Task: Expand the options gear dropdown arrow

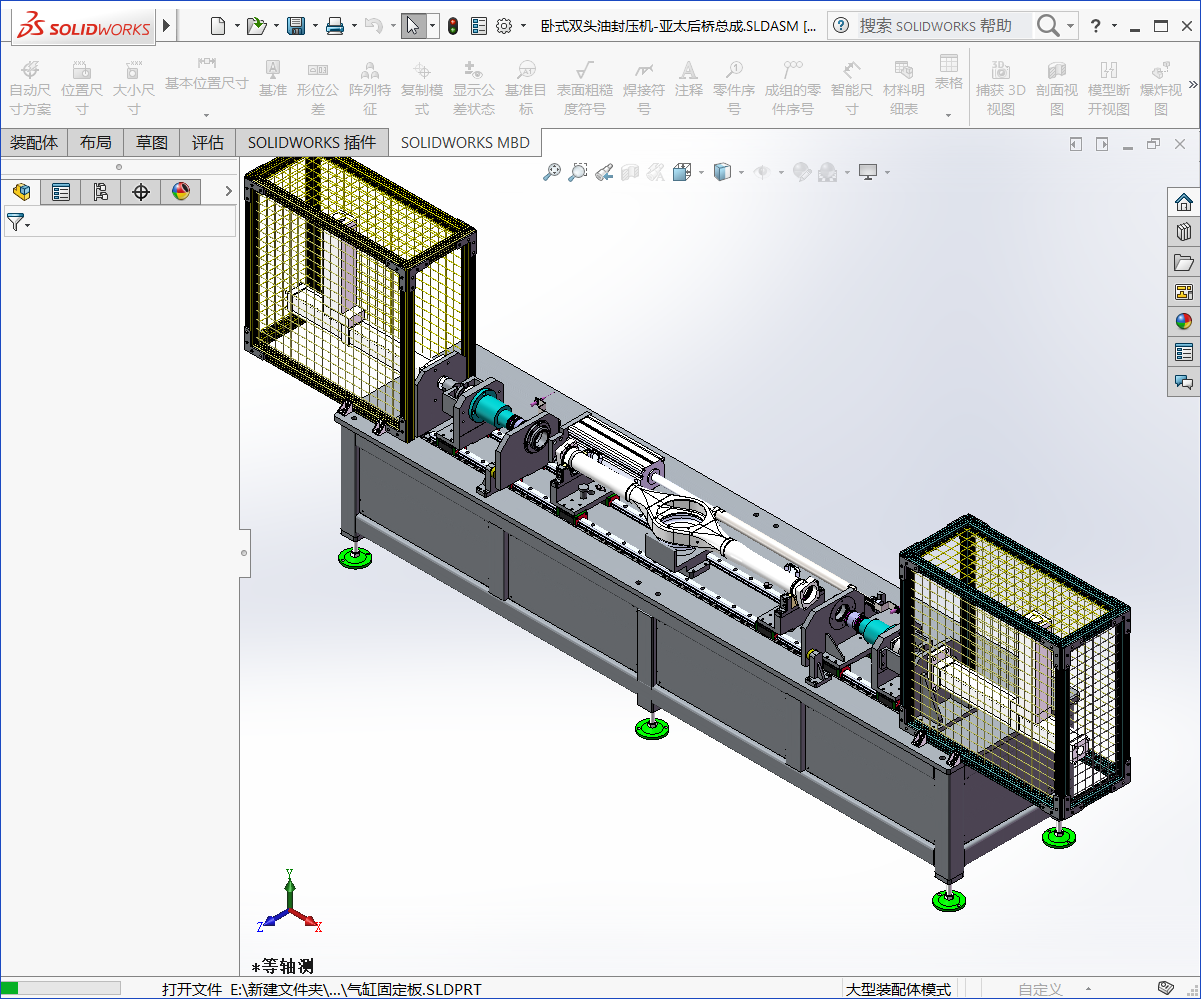Action: click(523, 26)
